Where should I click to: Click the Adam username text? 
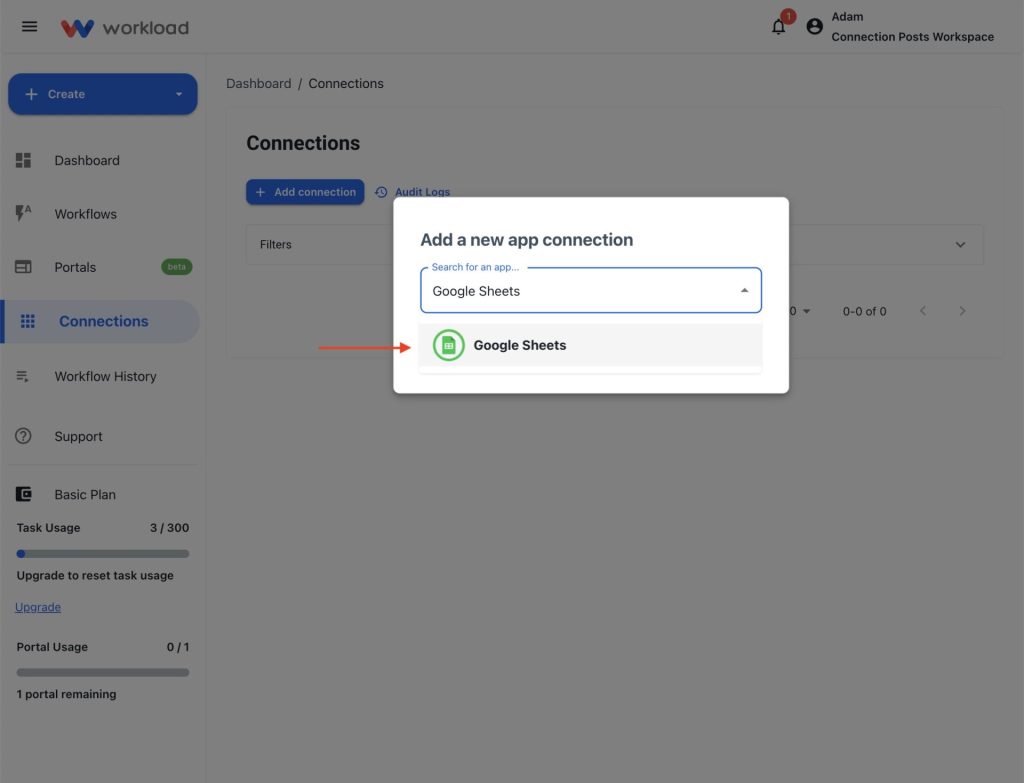tap(847, 17)
